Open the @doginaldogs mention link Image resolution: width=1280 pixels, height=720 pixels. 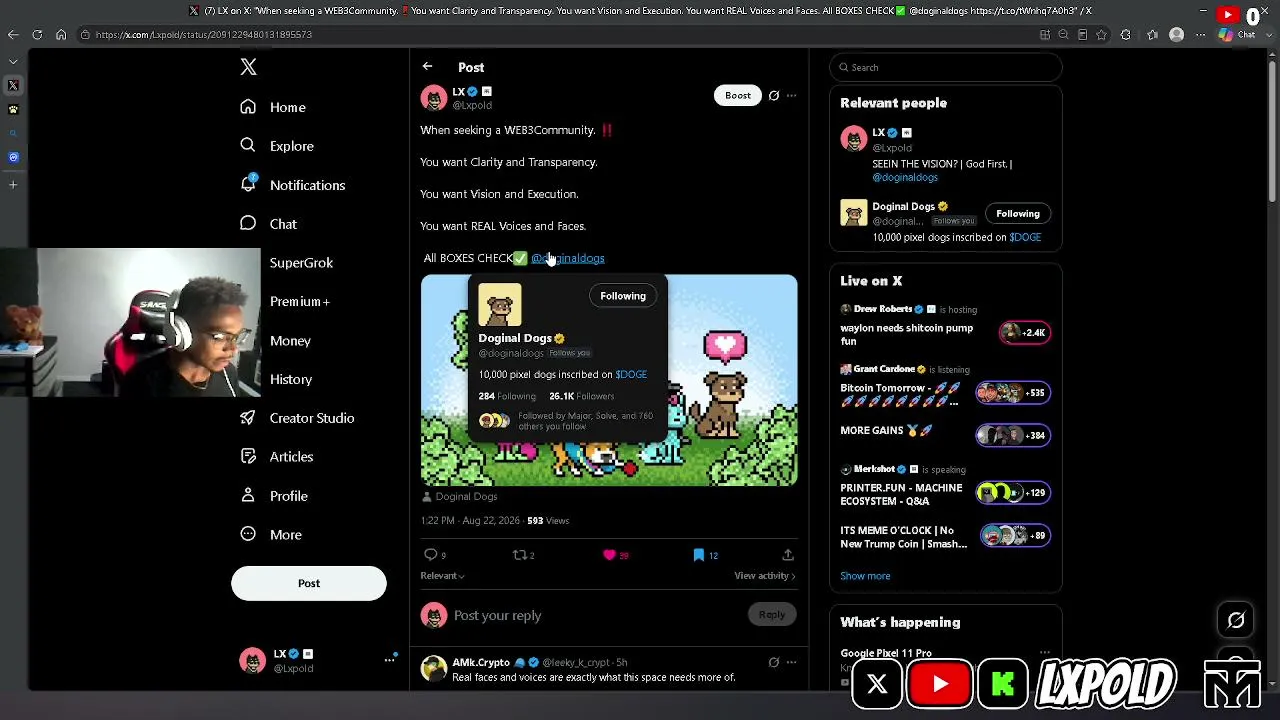(x=568, y=258)
